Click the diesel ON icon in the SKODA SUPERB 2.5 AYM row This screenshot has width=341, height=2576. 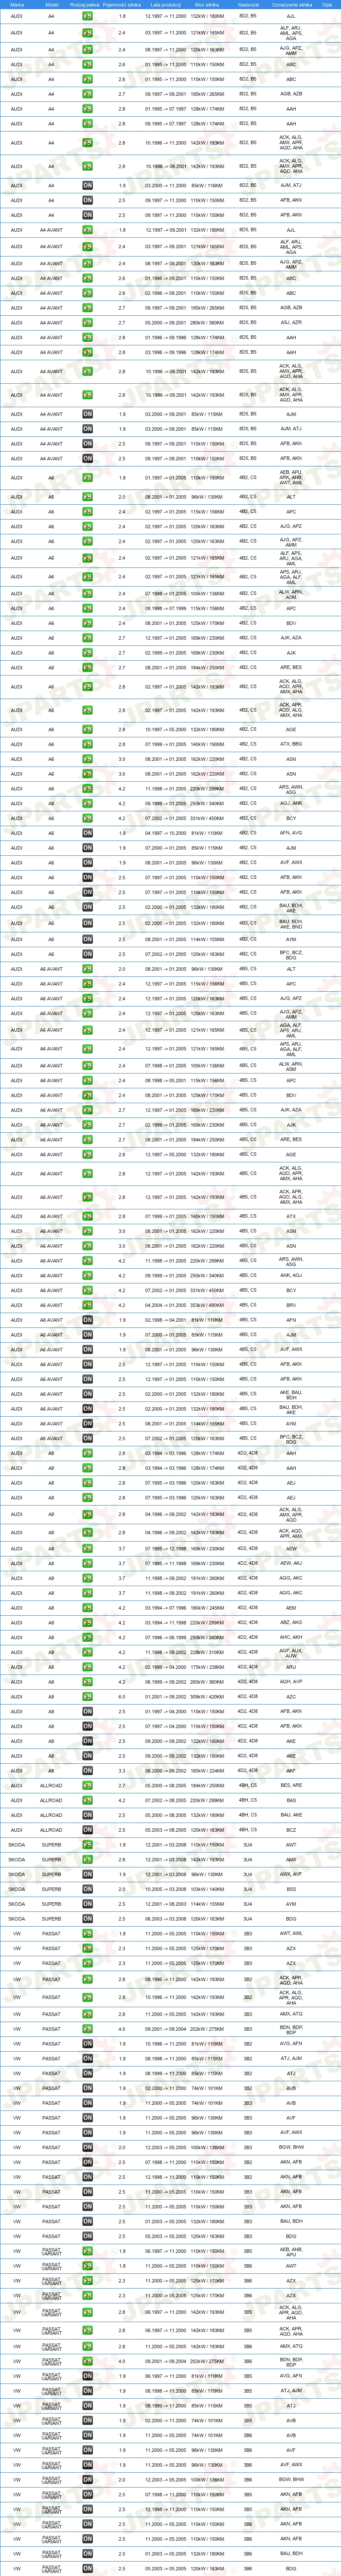click(88, 1904)
